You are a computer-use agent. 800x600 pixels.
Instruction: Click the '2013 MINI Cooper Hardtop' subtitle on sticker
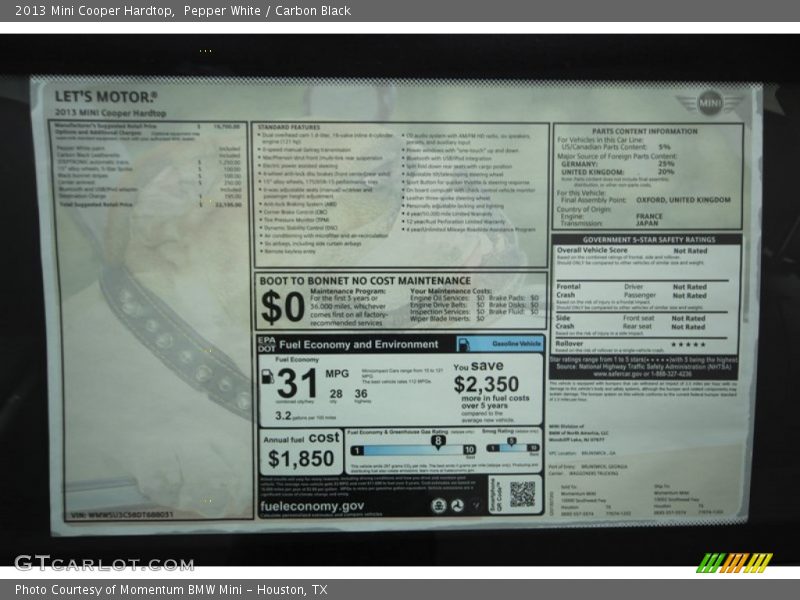coord(110,113)
